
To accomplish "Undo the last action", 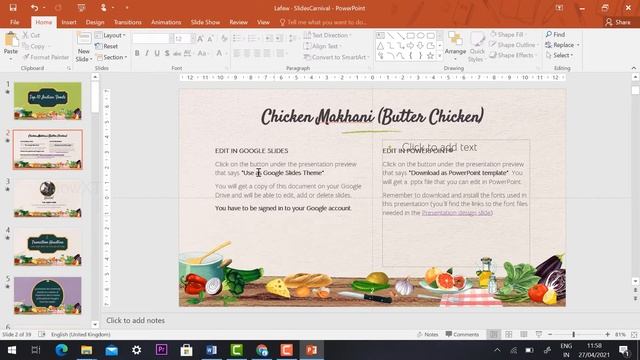I will (x=34, y=8).
